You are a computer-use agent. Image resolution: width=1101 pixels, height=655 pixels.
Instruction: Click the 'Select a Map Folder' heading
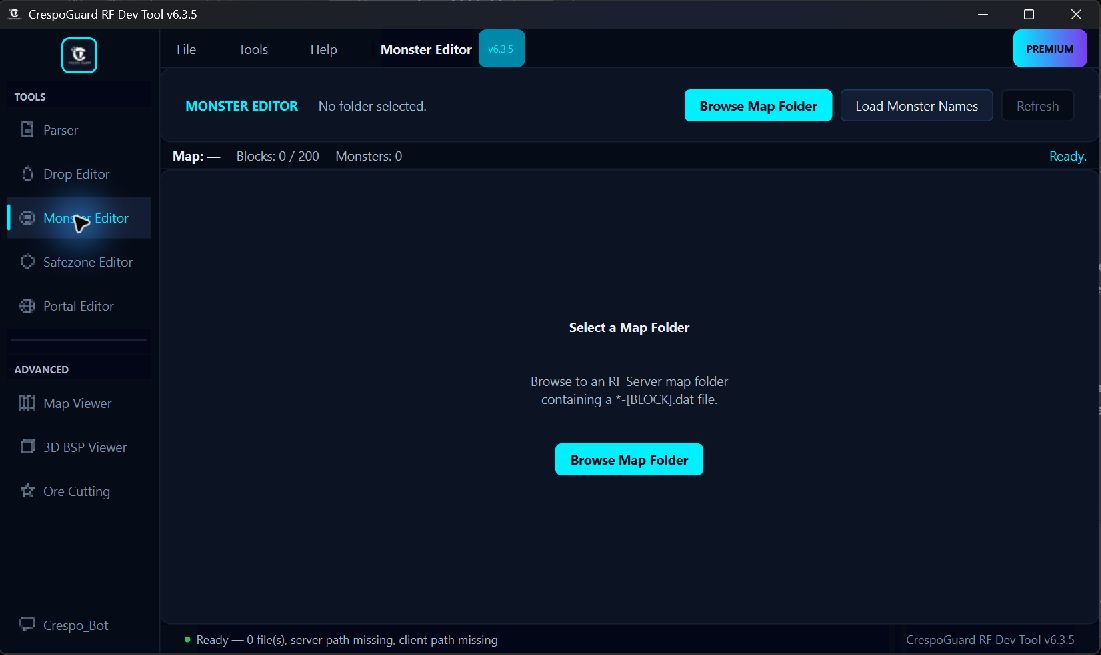click(x=628, y=327)
